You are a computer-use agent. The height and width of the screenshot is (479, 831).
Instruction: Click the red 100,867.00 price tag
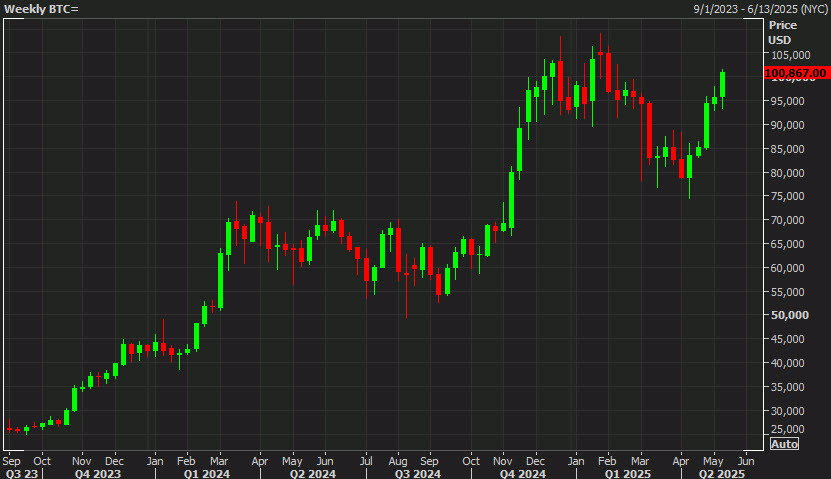click(795, 73)
